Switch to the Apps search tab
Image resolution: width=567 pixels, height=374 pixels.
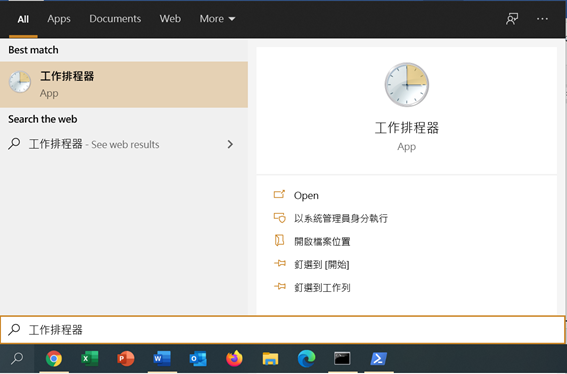(59, 19)
